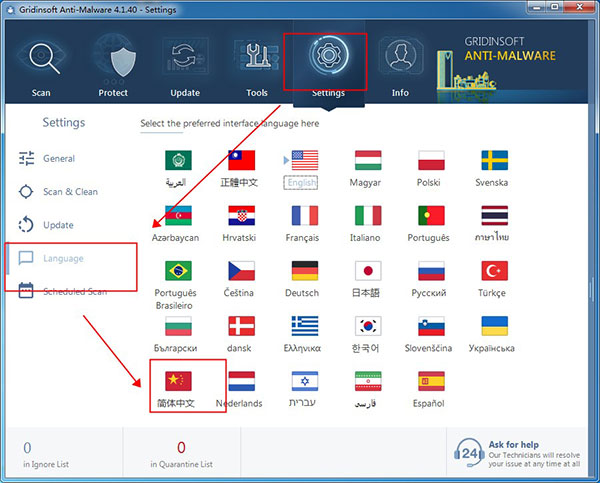This screenshot has height=483, width=600.
Task: Select the Traditional Chinese Taiwan flag
Action: 241,160
